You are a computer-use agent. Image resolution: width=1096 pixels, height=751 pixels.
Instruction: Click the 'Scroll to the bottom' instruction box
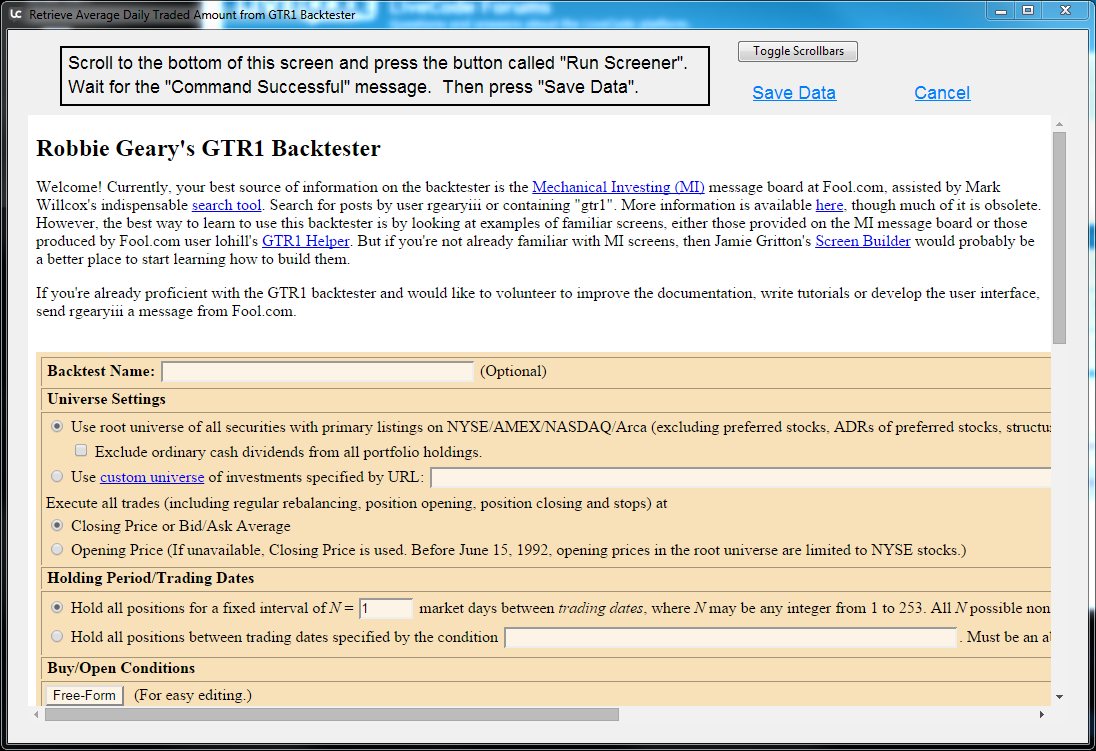click(x=385, y=76)
